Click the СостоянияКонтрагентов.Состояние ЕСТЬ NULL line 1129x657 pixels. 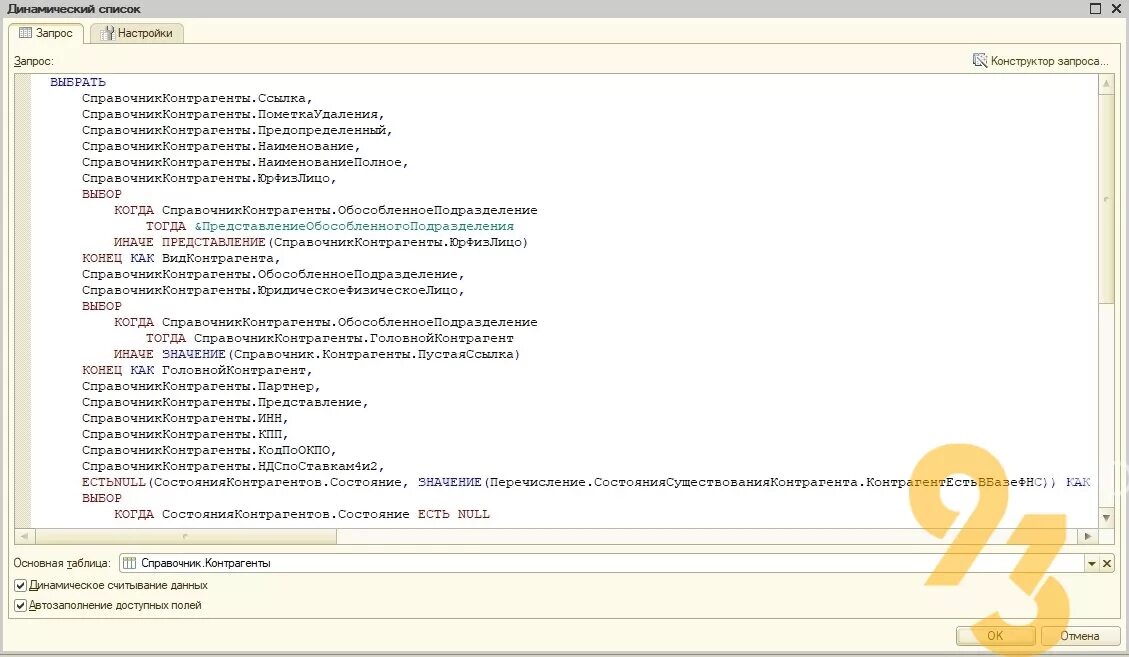point(325,514)
